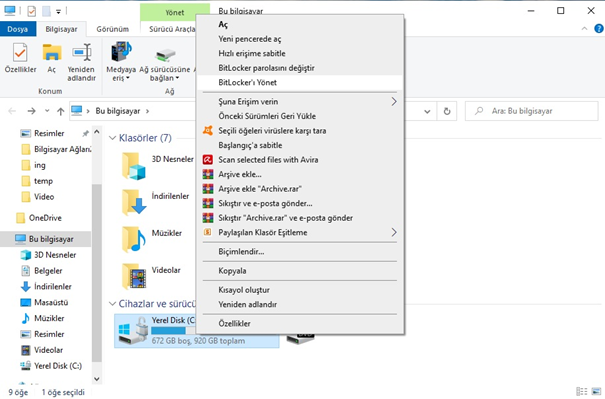The width and height of the screenshot is (605, 399).
Task: Choose BitLocker parolasını değiştir entry
Action: (x=300, y=68)
